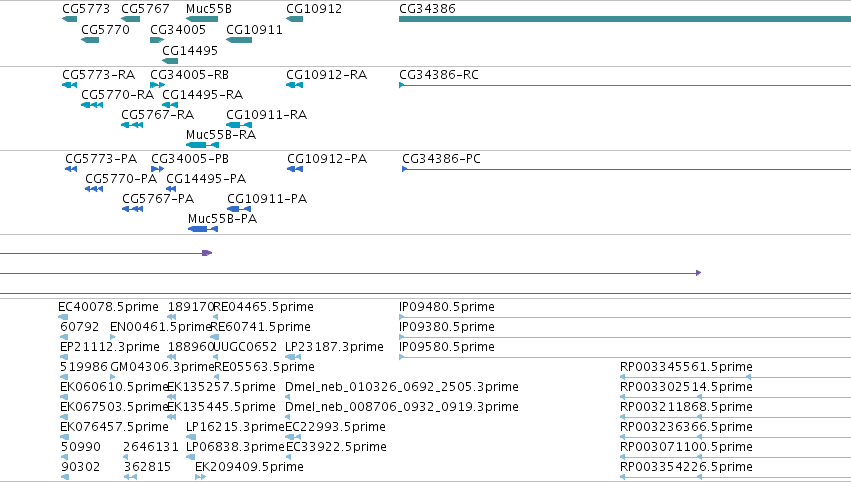Select the CG34005-RB transcript arrow
This screenshot has width=851, height=482.
[157, 85]
